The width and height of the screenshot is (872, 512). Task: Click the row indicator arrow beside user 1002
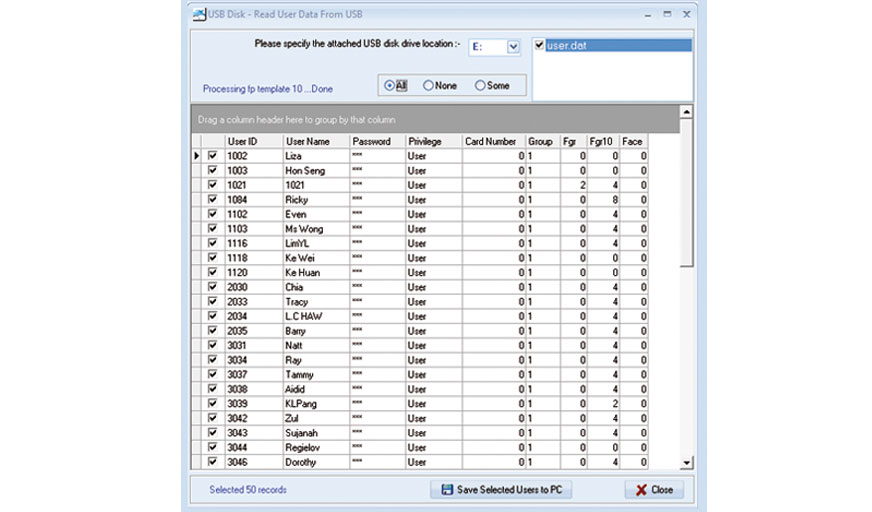(x=197, y=156)
